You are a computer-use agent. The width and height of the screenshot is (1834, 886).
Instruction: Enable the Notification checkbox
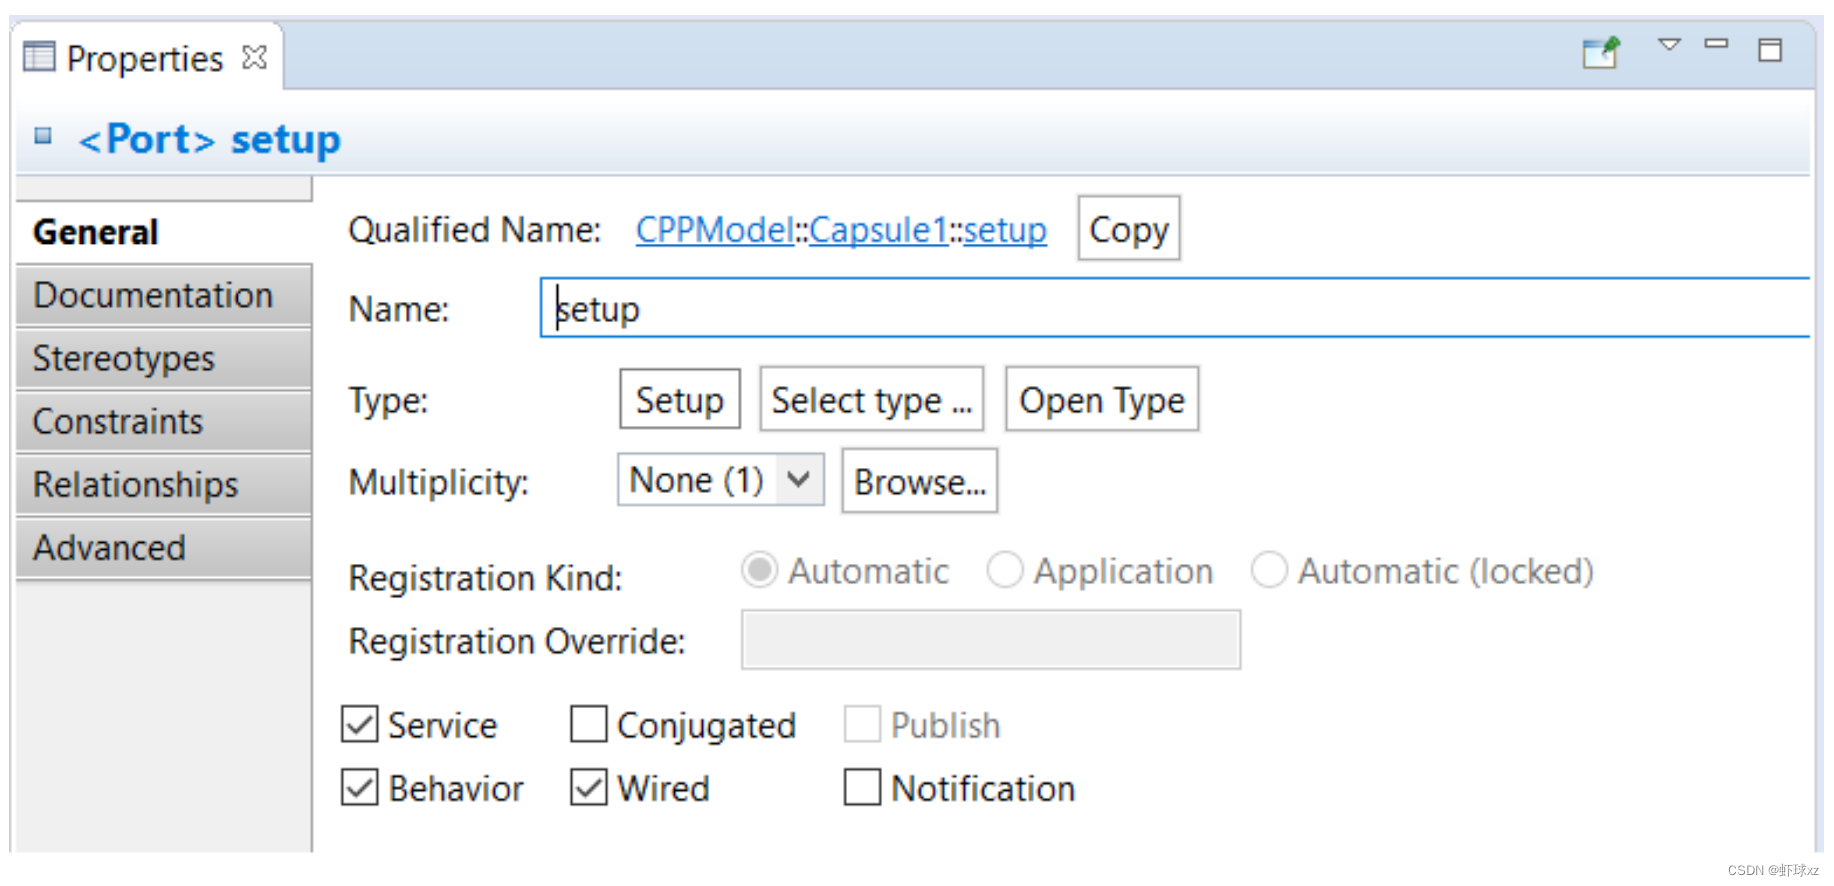tap(863, 788)
